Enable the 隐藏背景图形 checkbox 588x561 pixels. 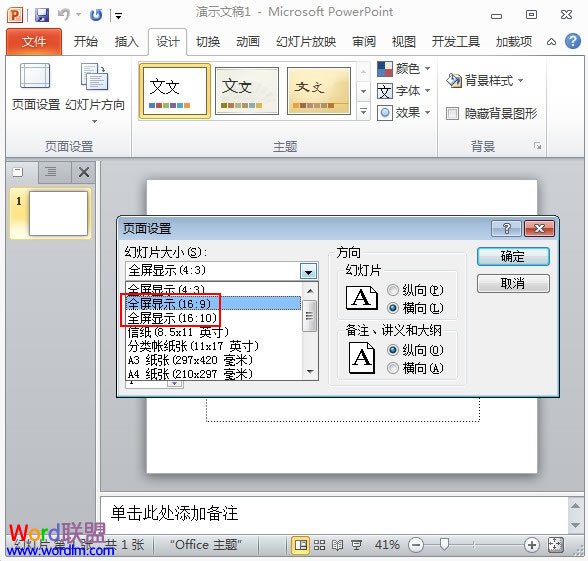coord(452,113)
